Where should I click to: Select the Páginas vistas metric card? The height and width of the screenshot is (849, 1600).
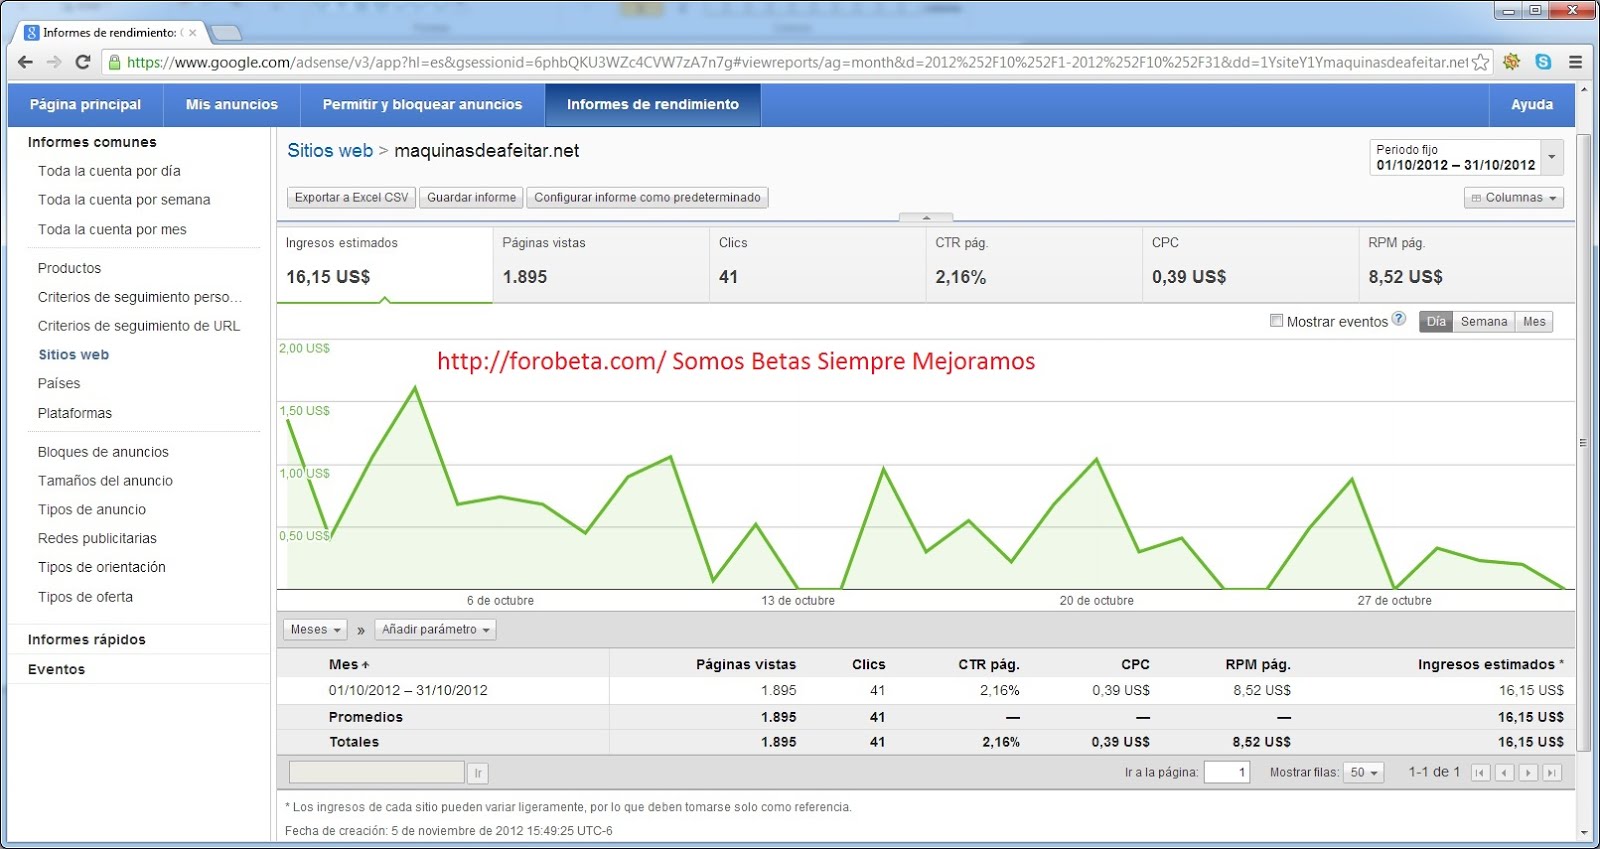(x=601, y=265)
